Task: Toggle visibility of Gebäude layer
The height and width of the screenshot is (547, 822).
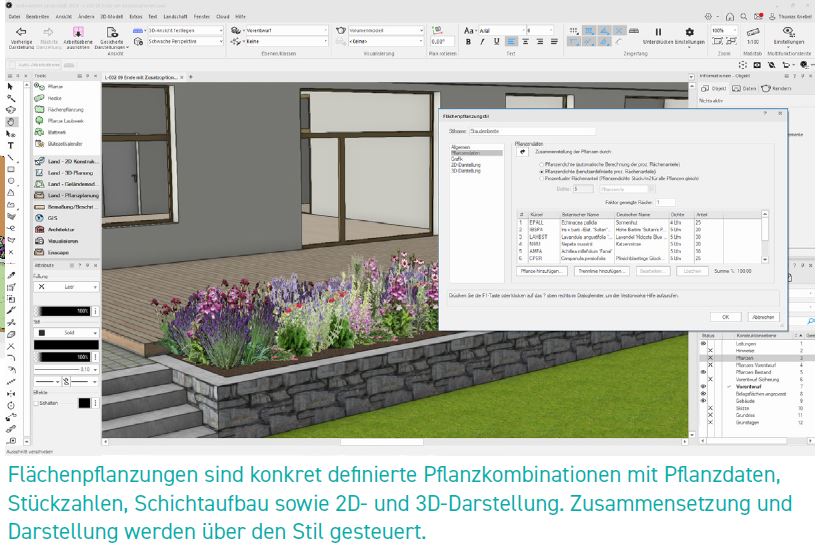Action: click(704, 401)
